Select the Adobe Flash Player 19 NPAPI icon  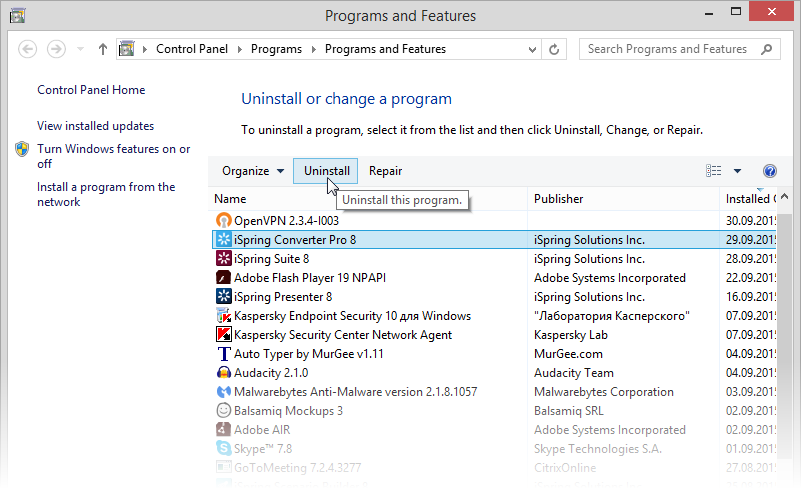224,278
